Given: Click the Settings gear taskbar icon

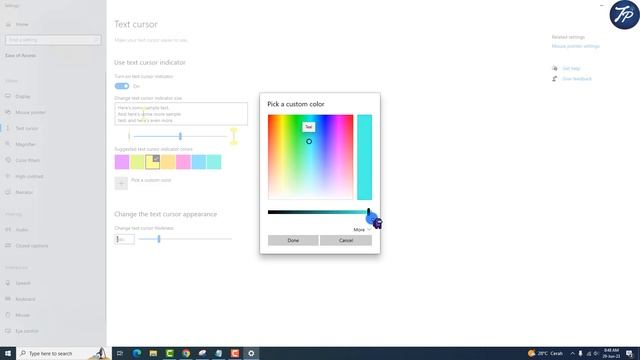Looking at the screenshot, I should tap(251, 353).
